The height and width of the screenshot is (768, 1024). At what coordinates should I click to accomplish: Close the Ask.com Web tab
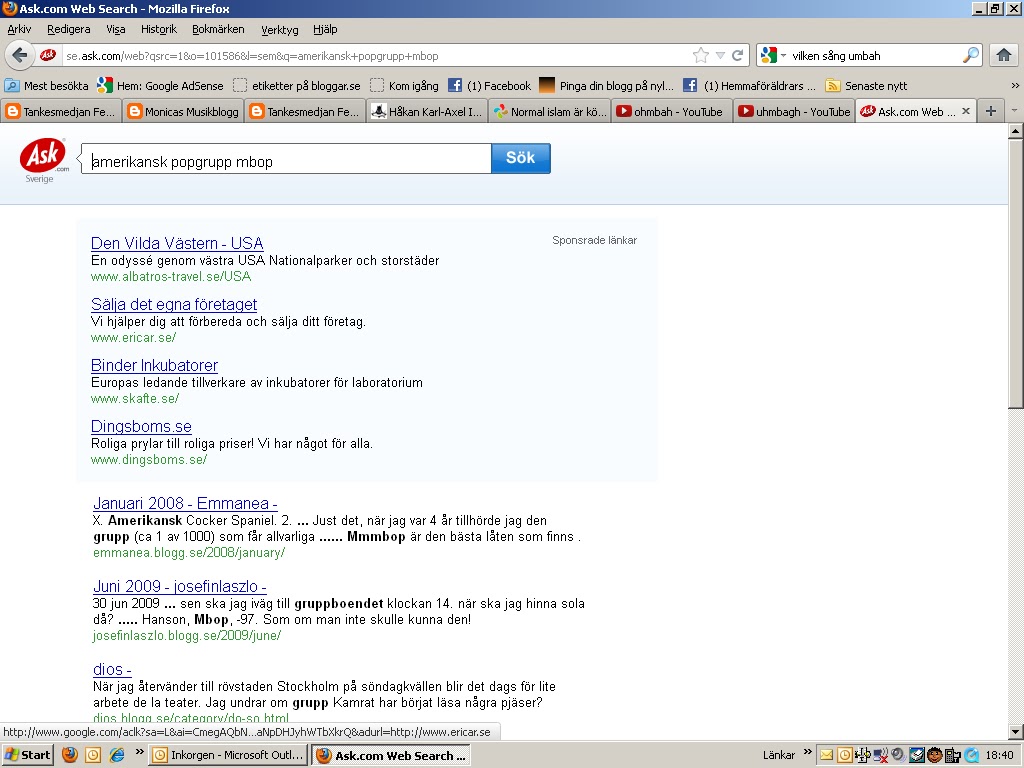tap(966, 111)
